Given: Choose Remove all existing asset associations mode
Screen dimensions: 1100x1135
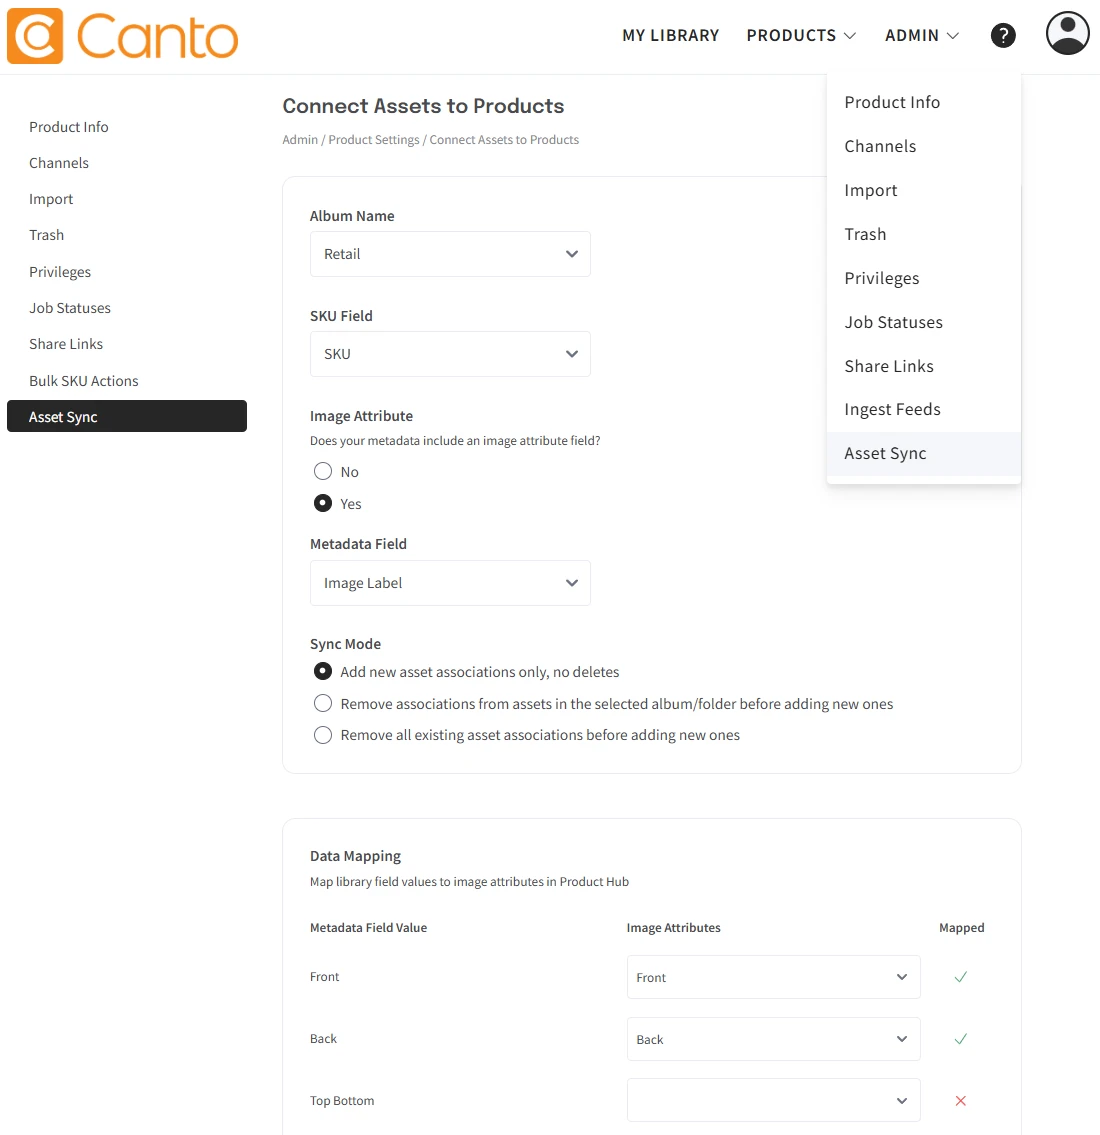Looking at the screenshot, I should pyautogui.click(x=323, y=735).
